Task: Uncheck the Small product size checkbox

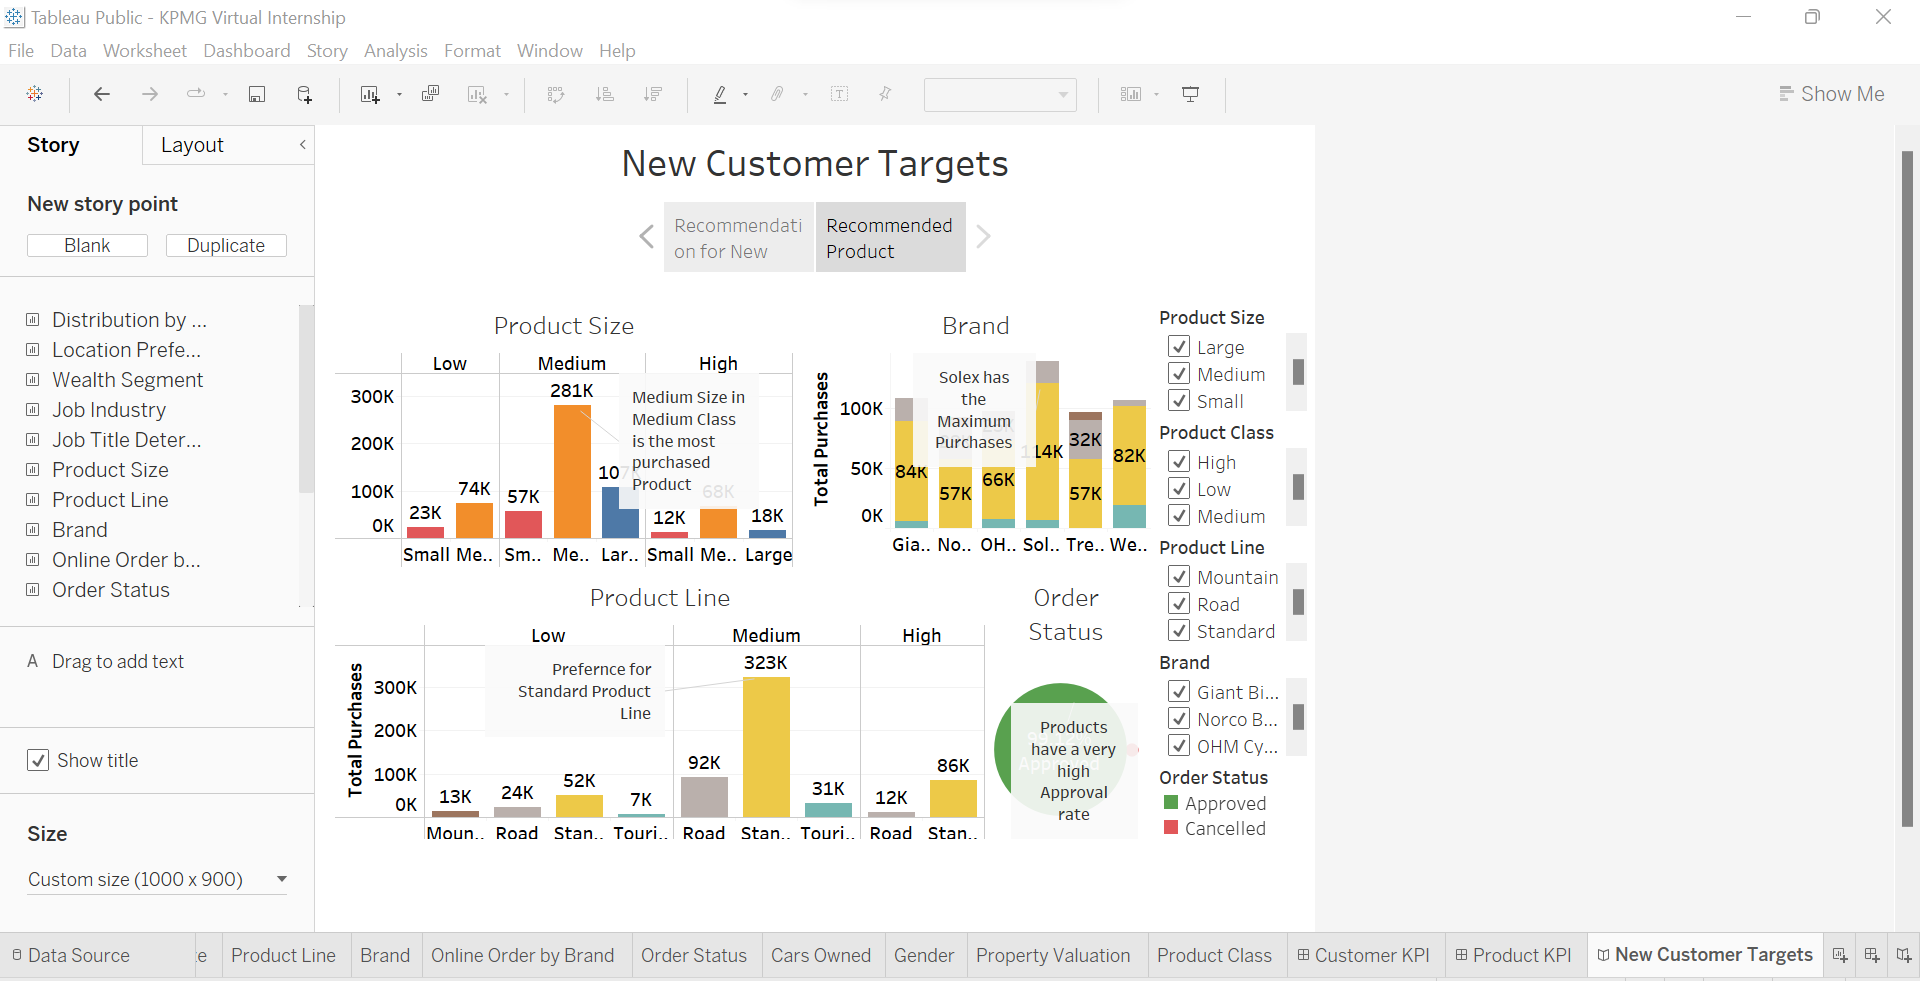Action: coord(1179,401)
